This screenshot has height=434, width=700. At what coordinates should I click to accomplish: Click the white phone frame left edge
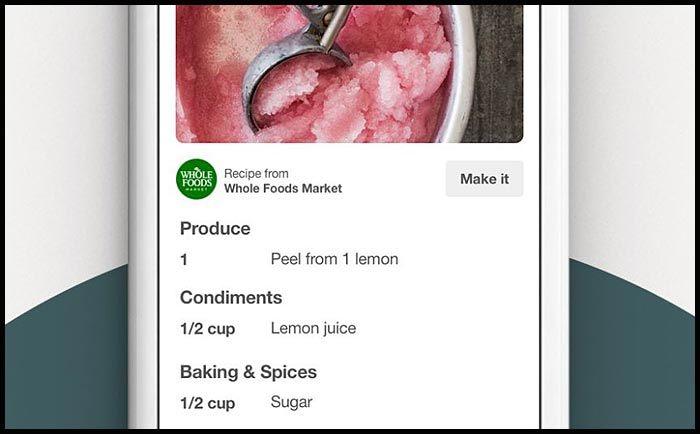coord(143,217)
